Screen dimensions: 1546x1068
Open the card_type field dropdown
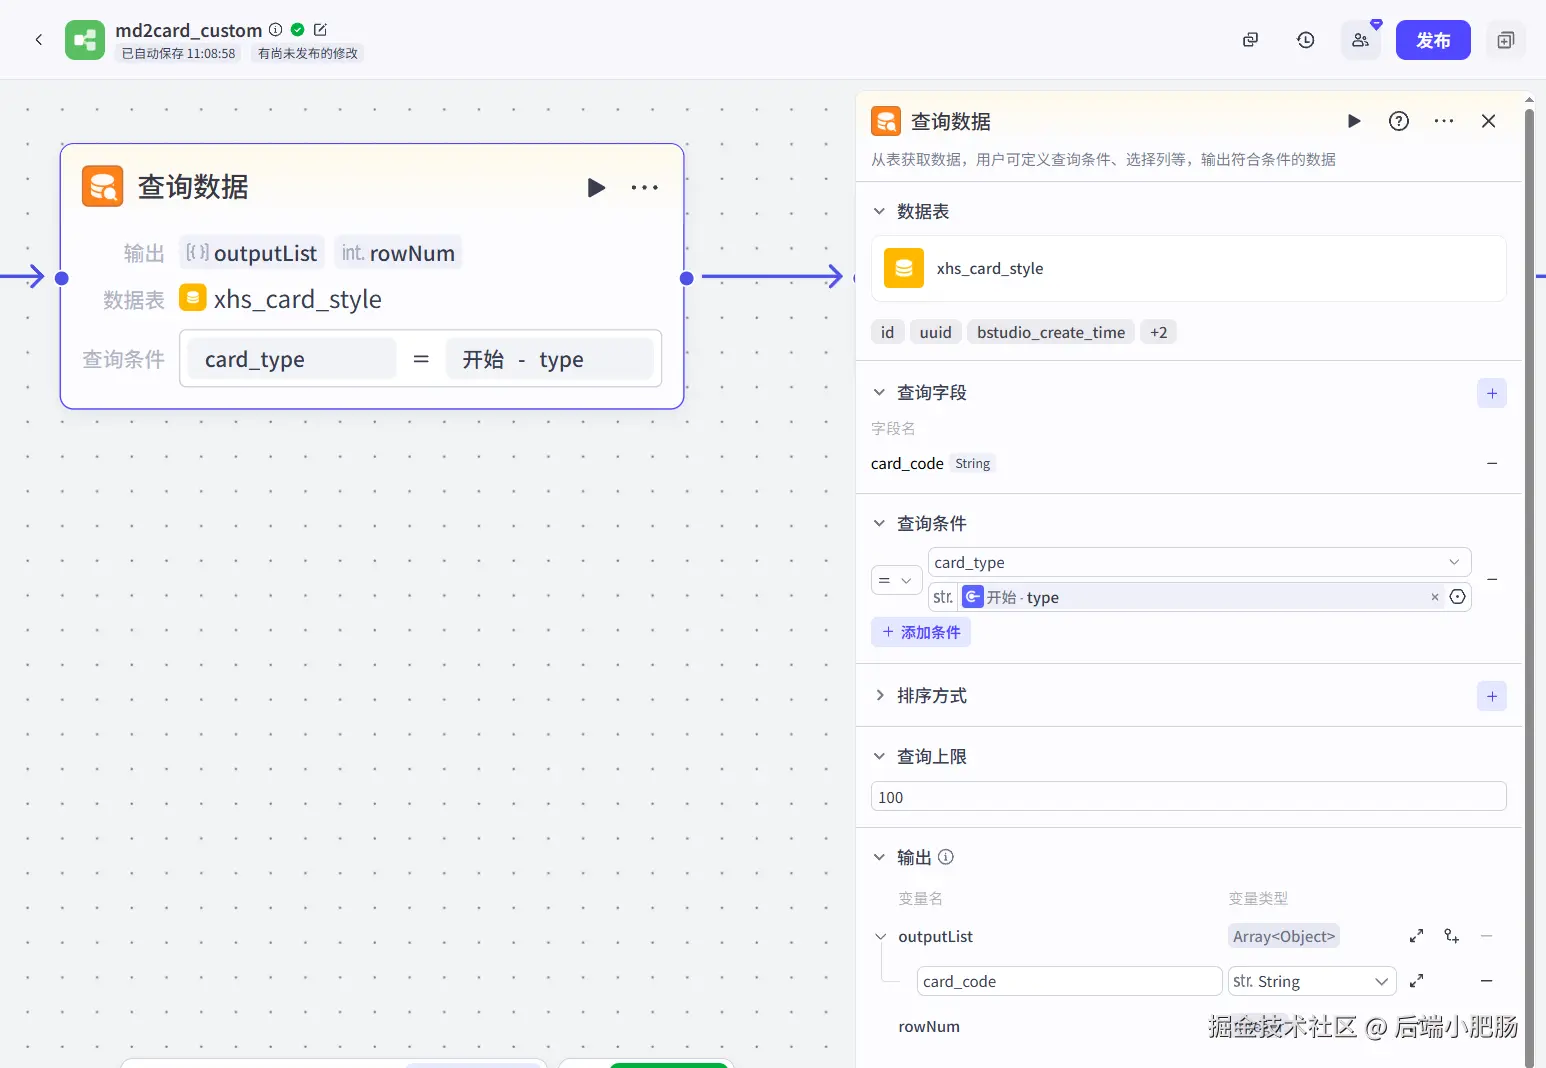tap(1199, 562)
